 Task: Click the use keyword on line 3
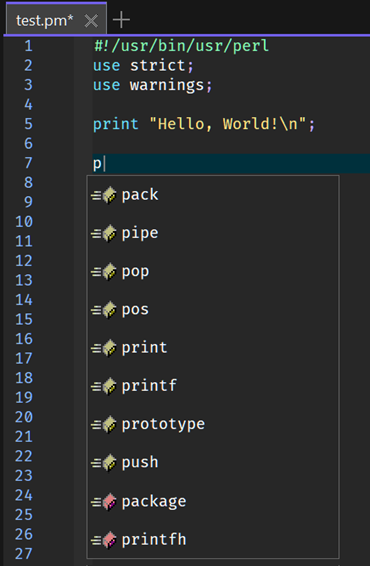coord(106,86)
